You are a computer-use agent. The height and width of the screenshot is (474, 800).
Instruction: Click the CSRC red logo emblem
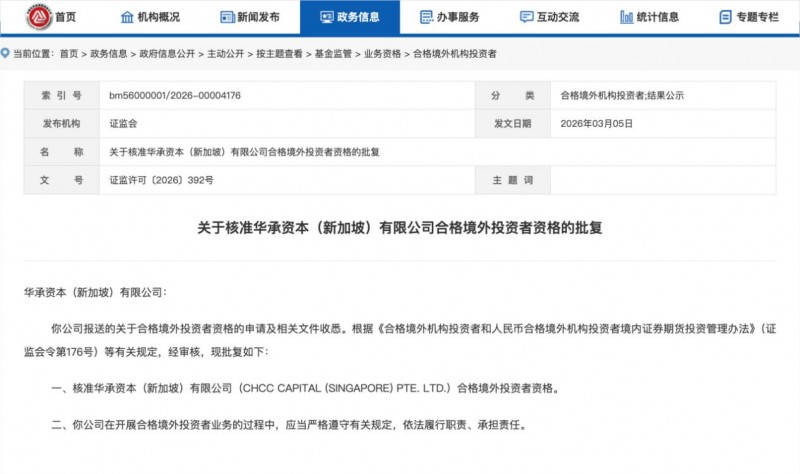click(x=39, y=17)
